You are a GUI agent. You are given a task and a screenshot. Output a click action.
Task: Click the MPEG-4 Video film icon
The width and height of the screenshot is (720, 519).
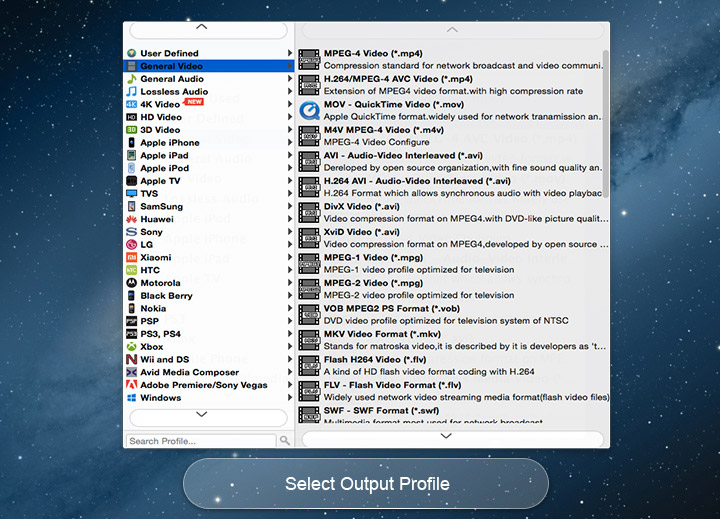point(309,60)
